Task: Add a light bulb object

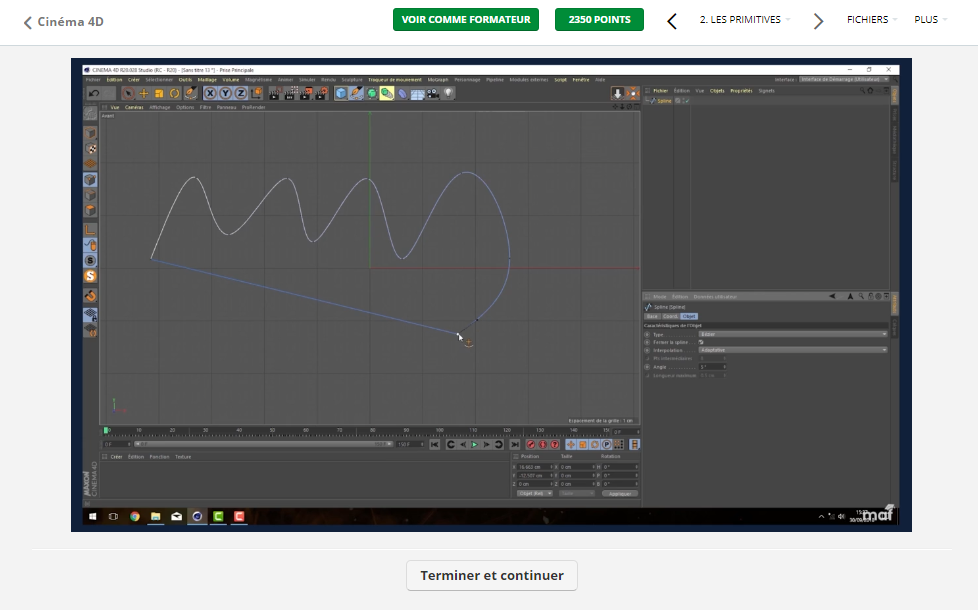Action: (x=448, y=94)
